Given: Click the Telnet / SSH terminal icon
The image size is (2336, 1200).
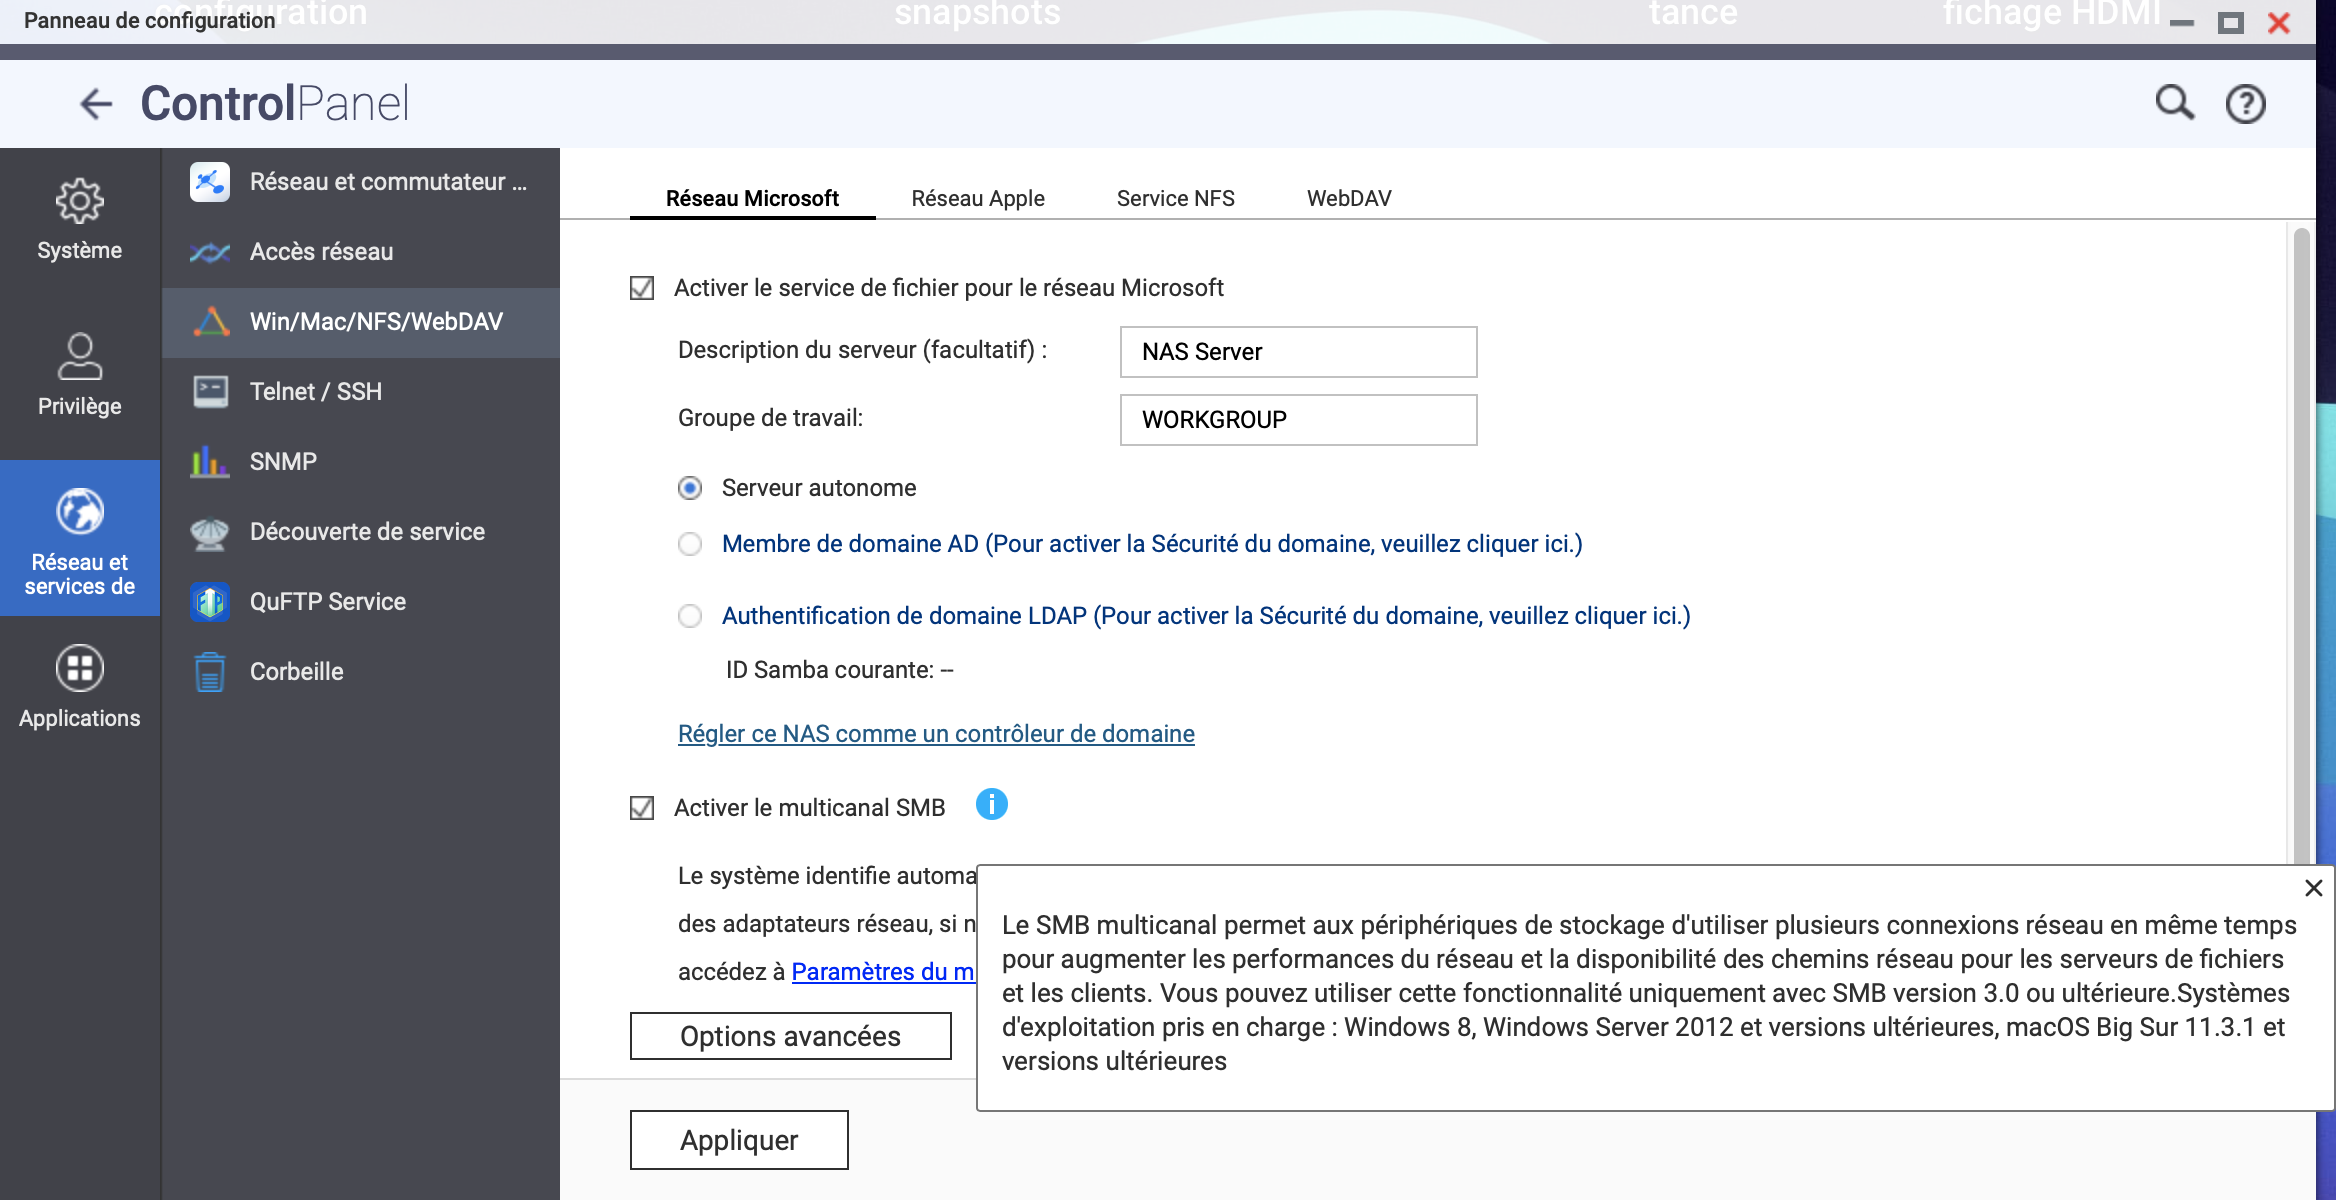Looking at the screenshot, I should (x=210, y=392).
